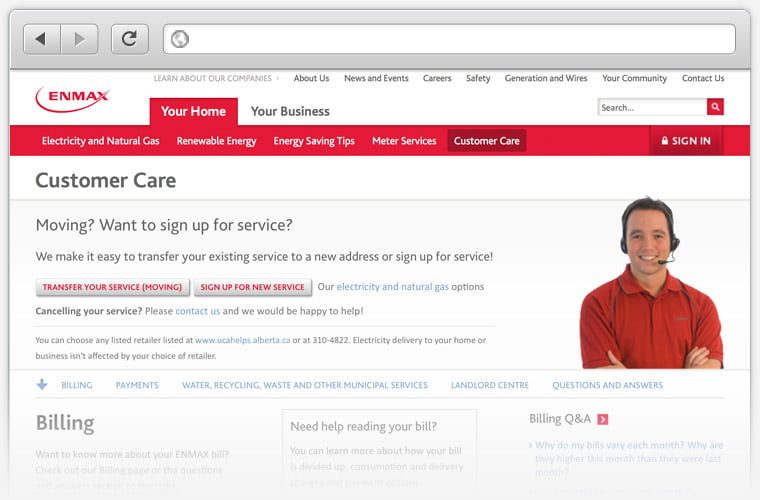Open the Your Home tab

193,111
